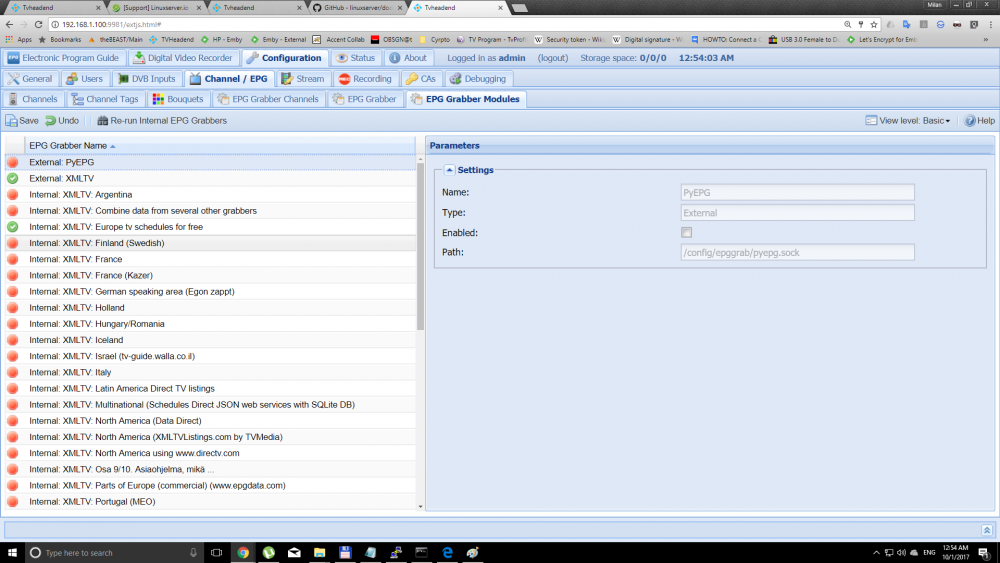Select Internal: XMLTV: Iceland row
Viewport: 1000px width, 563px height.
pyautogui.click(x=210, y=340)
